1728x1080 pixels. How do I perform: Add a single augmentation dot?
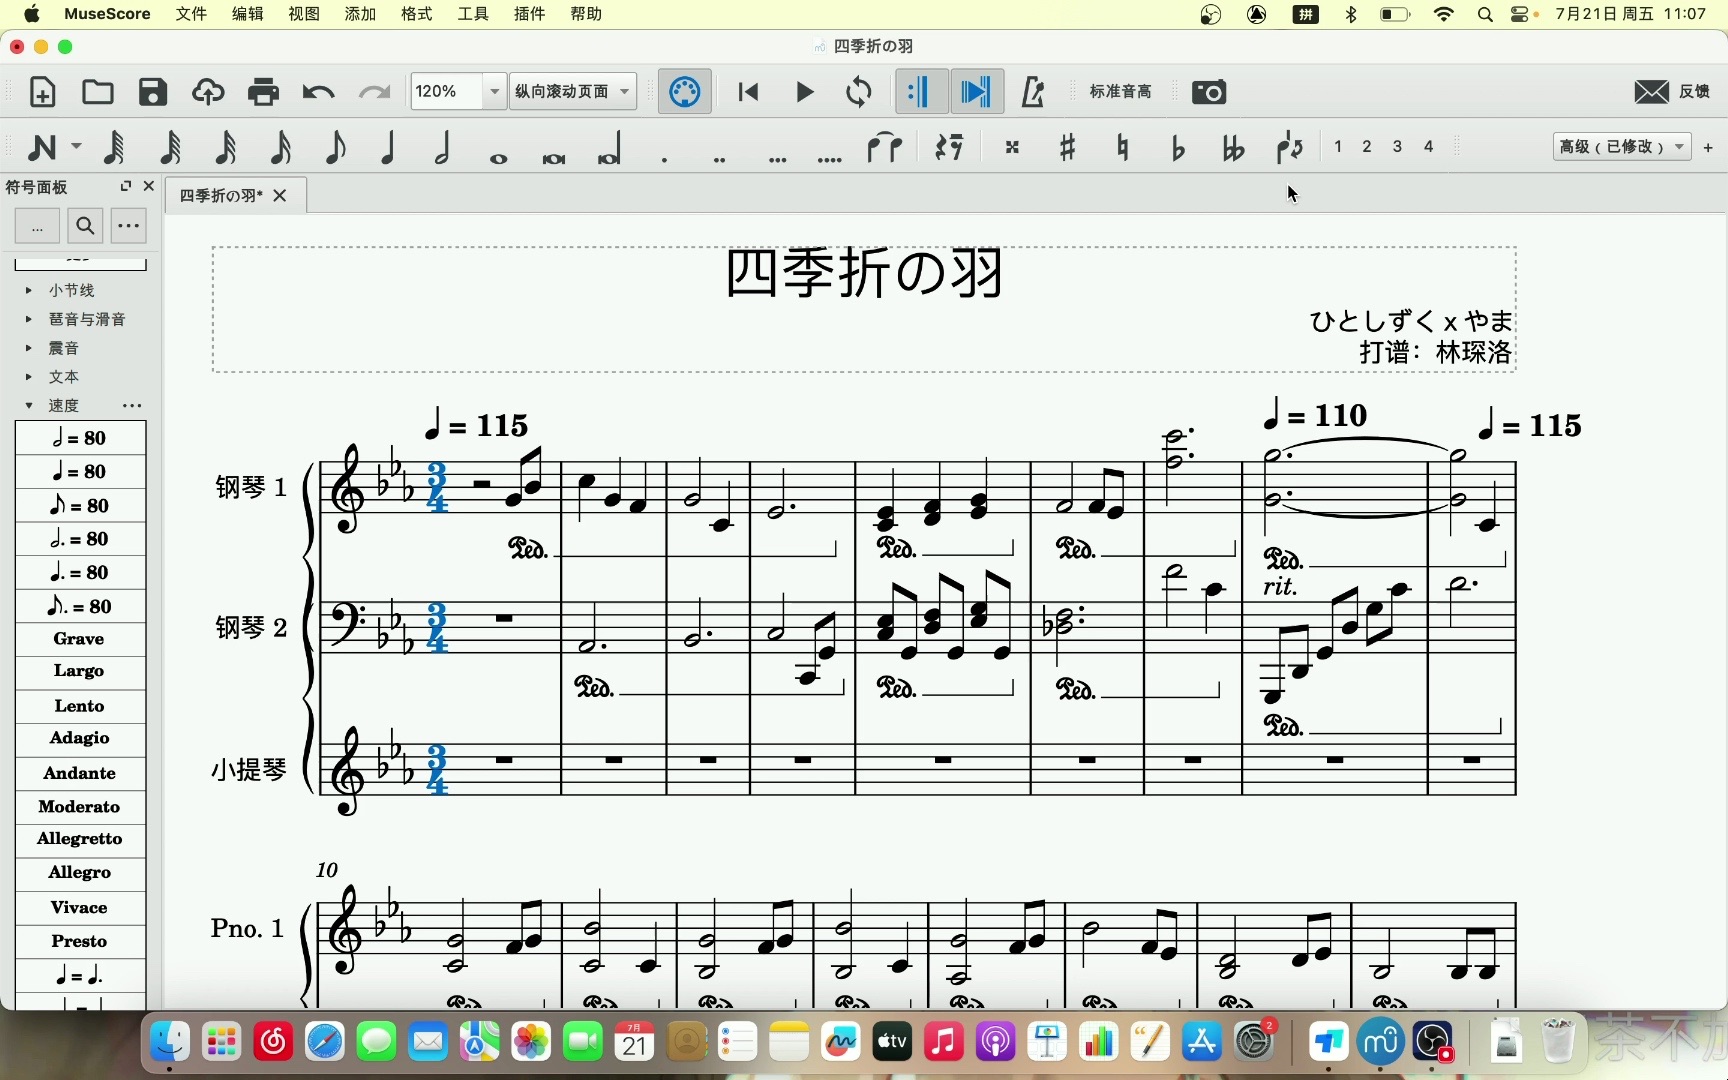[664, 158]
